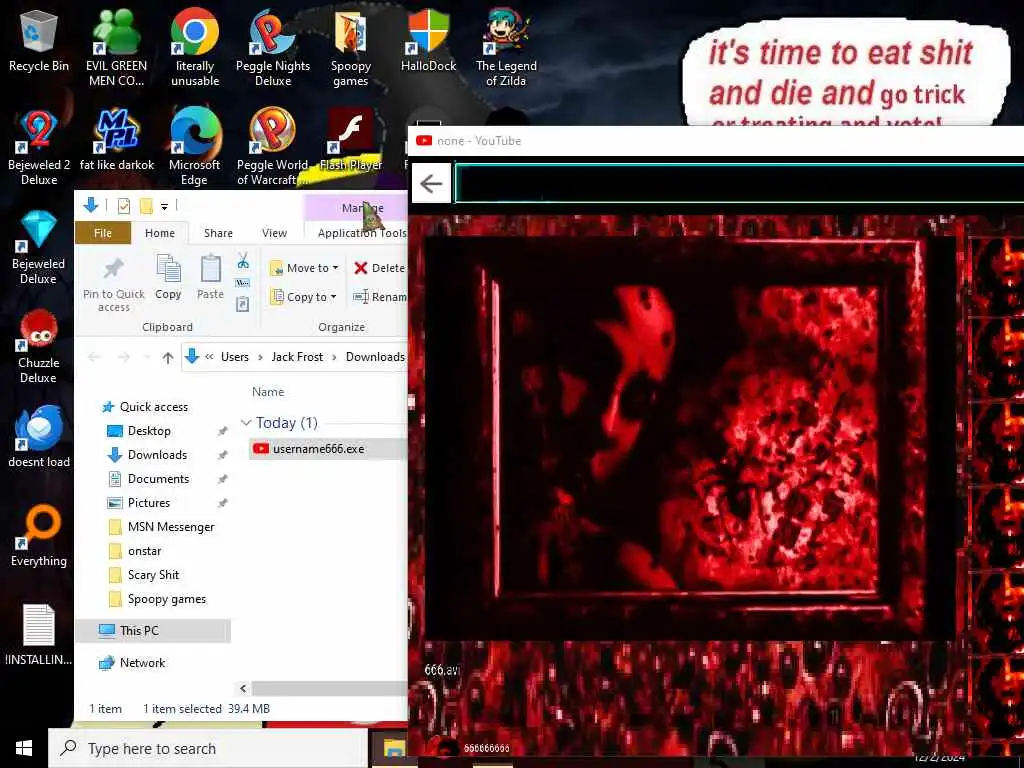Select Quick access in navigation pane

153,407
